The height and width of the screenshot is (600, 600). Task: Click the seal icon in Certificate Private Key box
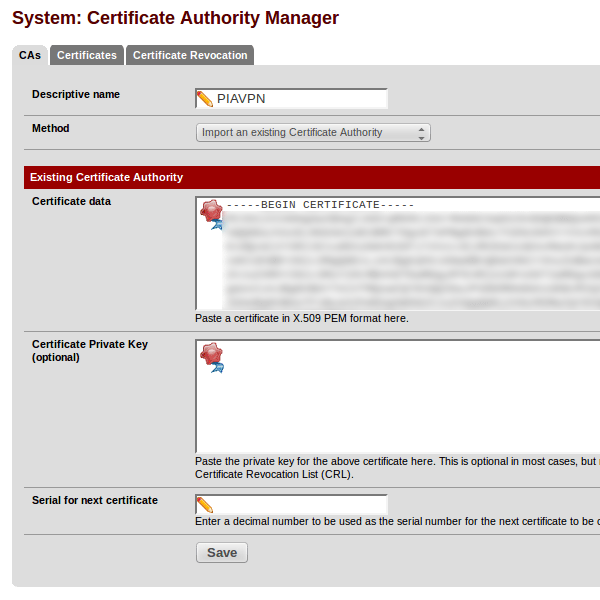pos(212,357)
